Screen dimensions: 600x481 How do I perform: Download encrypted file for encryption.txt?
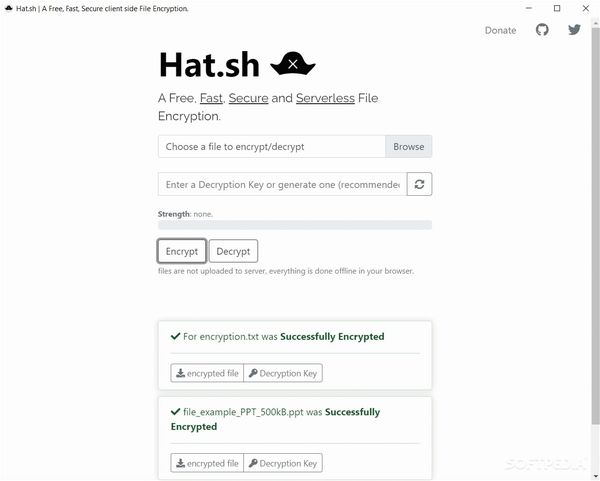click(x=207, y=373)
